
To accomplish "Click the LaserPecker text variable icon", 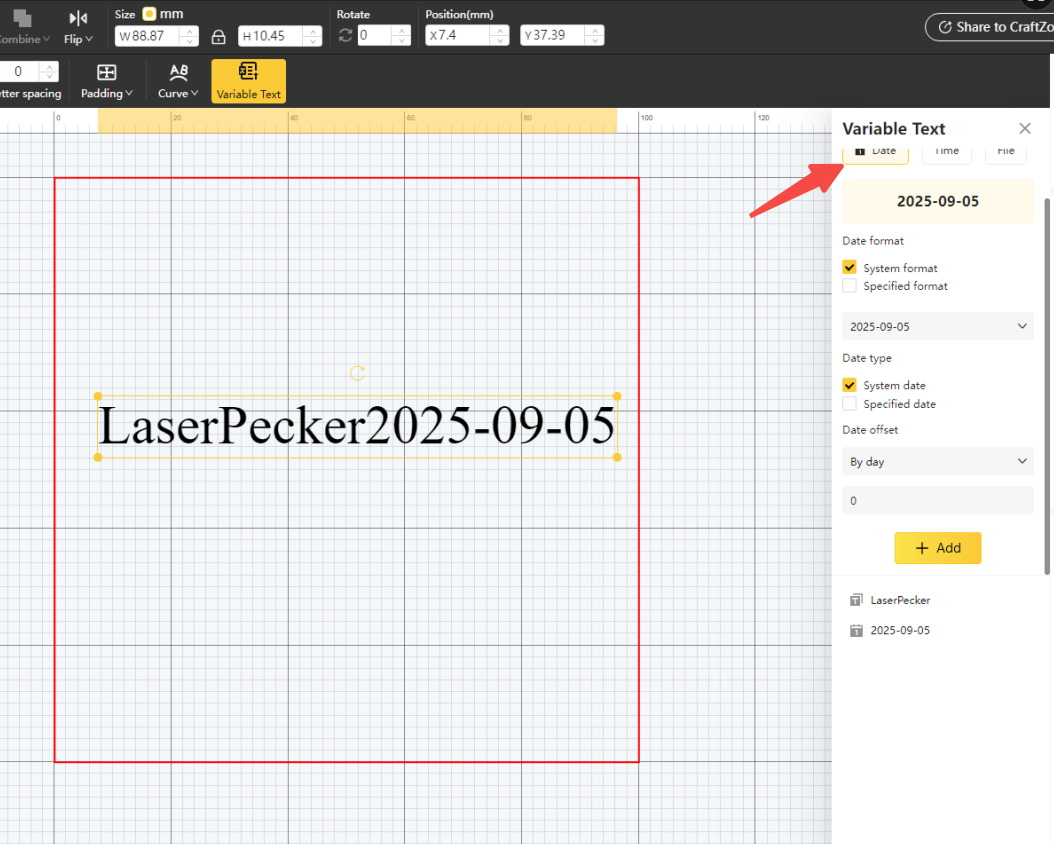I will click(856, 600).
